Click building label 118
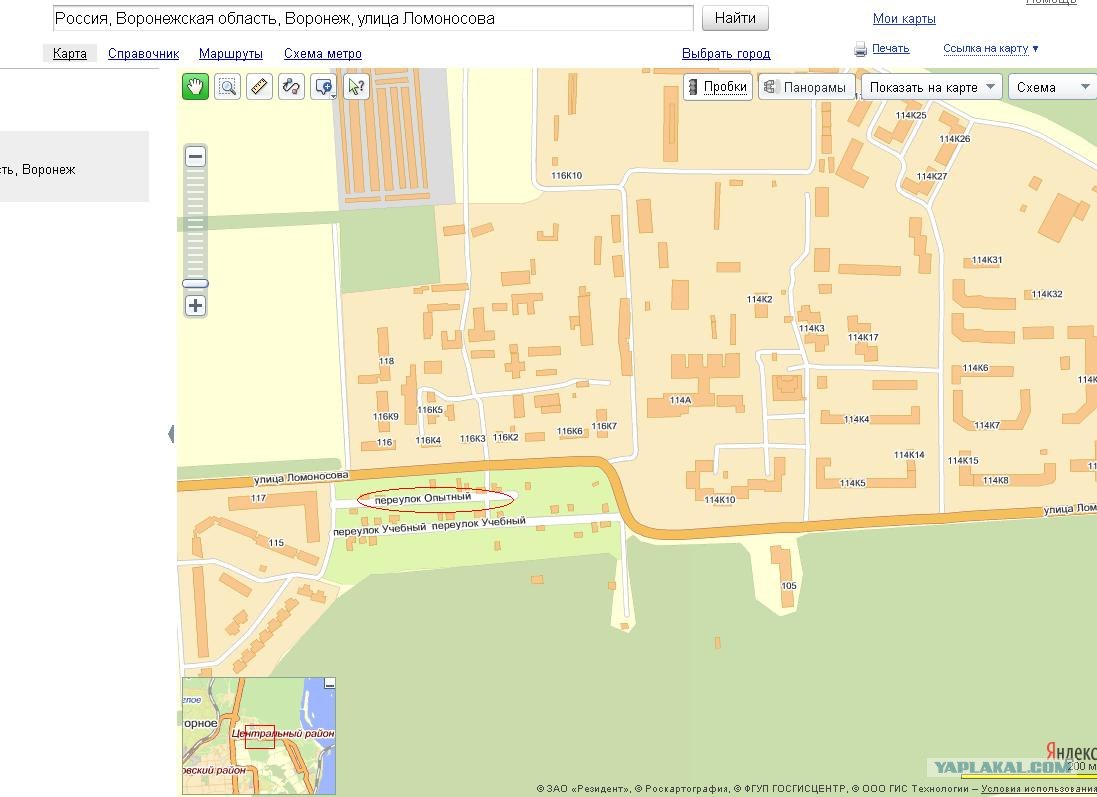This screenshot has width=1097, height=797. tap(386, 361)
